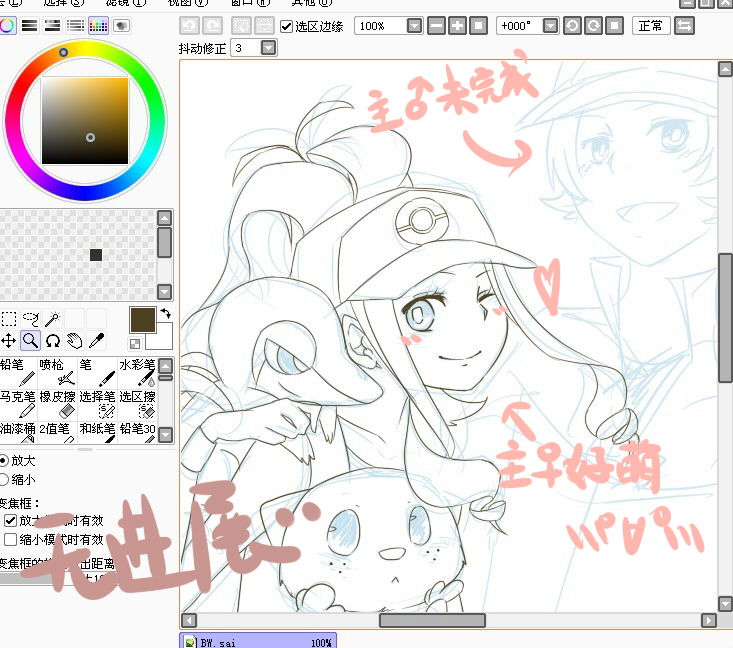The height and width of the screenshot is (648, 733).
Task: Choose the 铅笔30 brush
Action: tap(137, 432)
